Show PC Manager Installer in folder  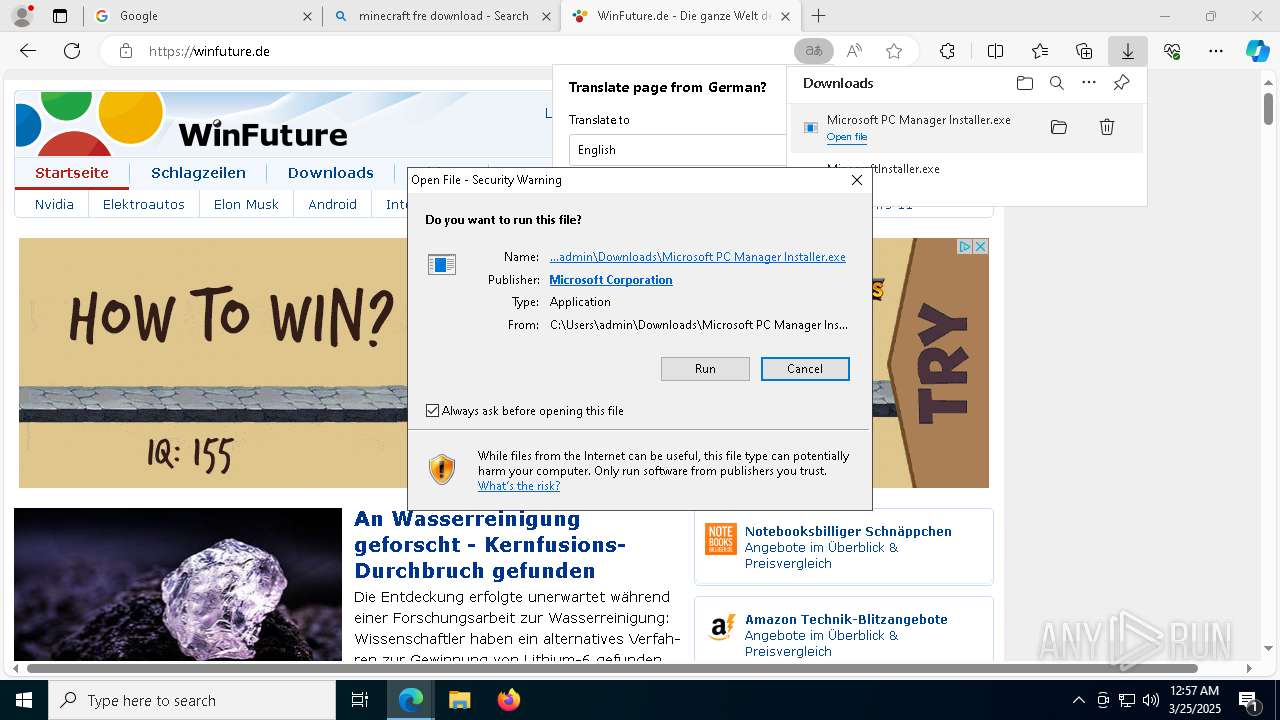tap(1059, 127)
